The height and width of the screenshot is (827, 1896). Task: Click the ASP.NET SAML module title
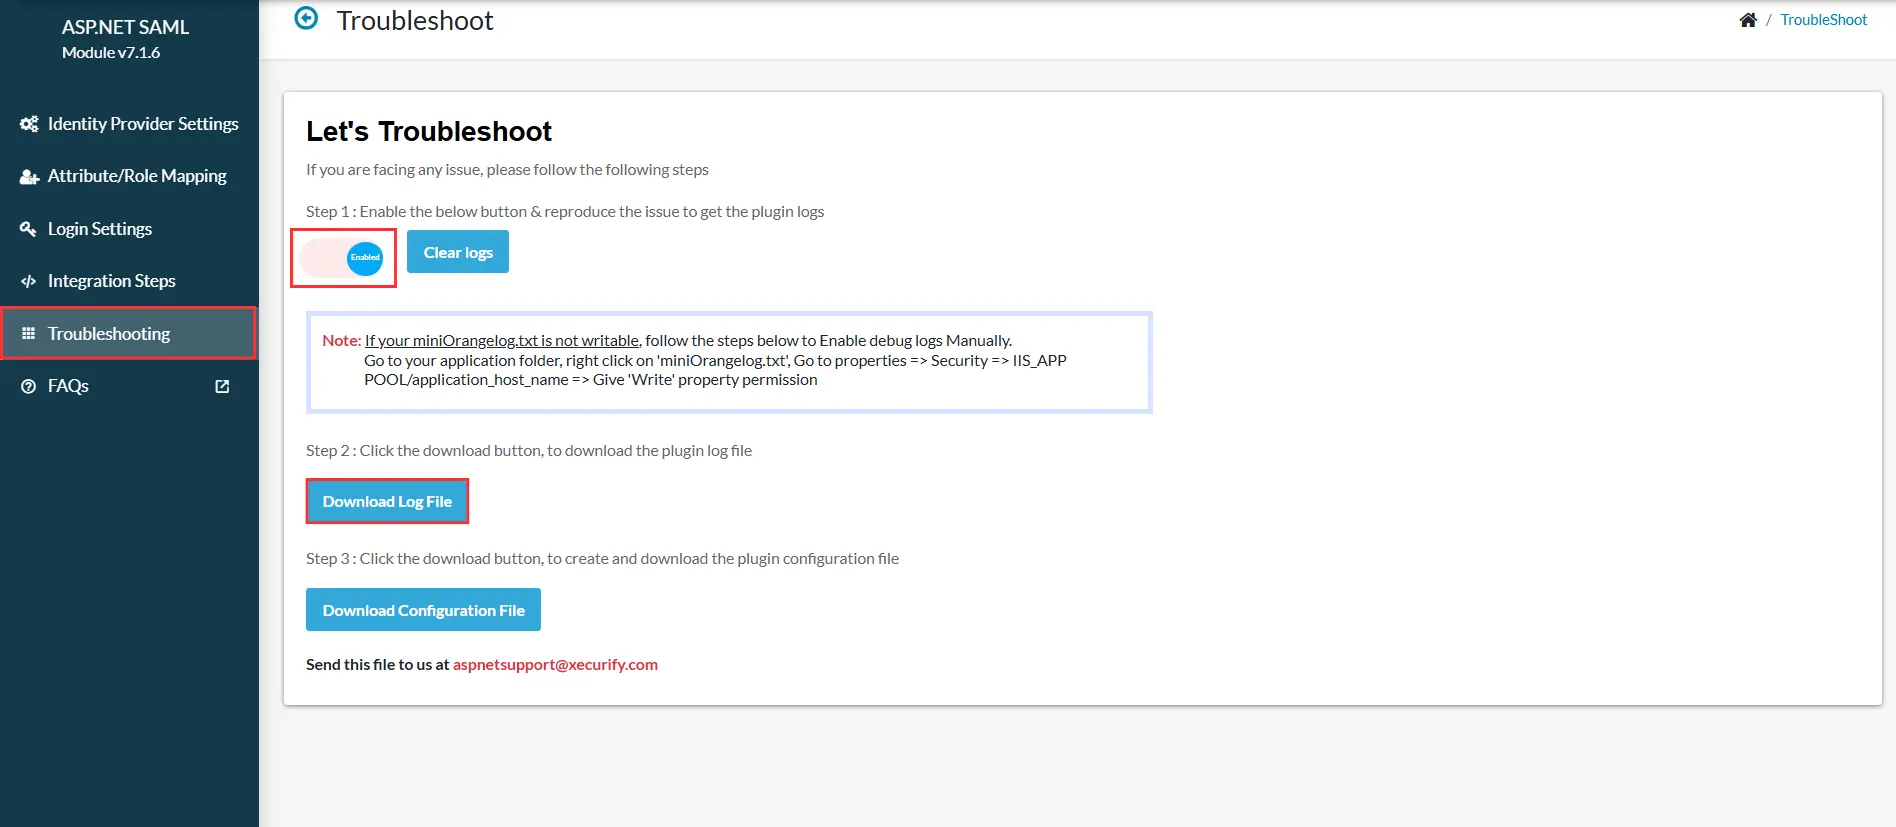tap(125, 28)
